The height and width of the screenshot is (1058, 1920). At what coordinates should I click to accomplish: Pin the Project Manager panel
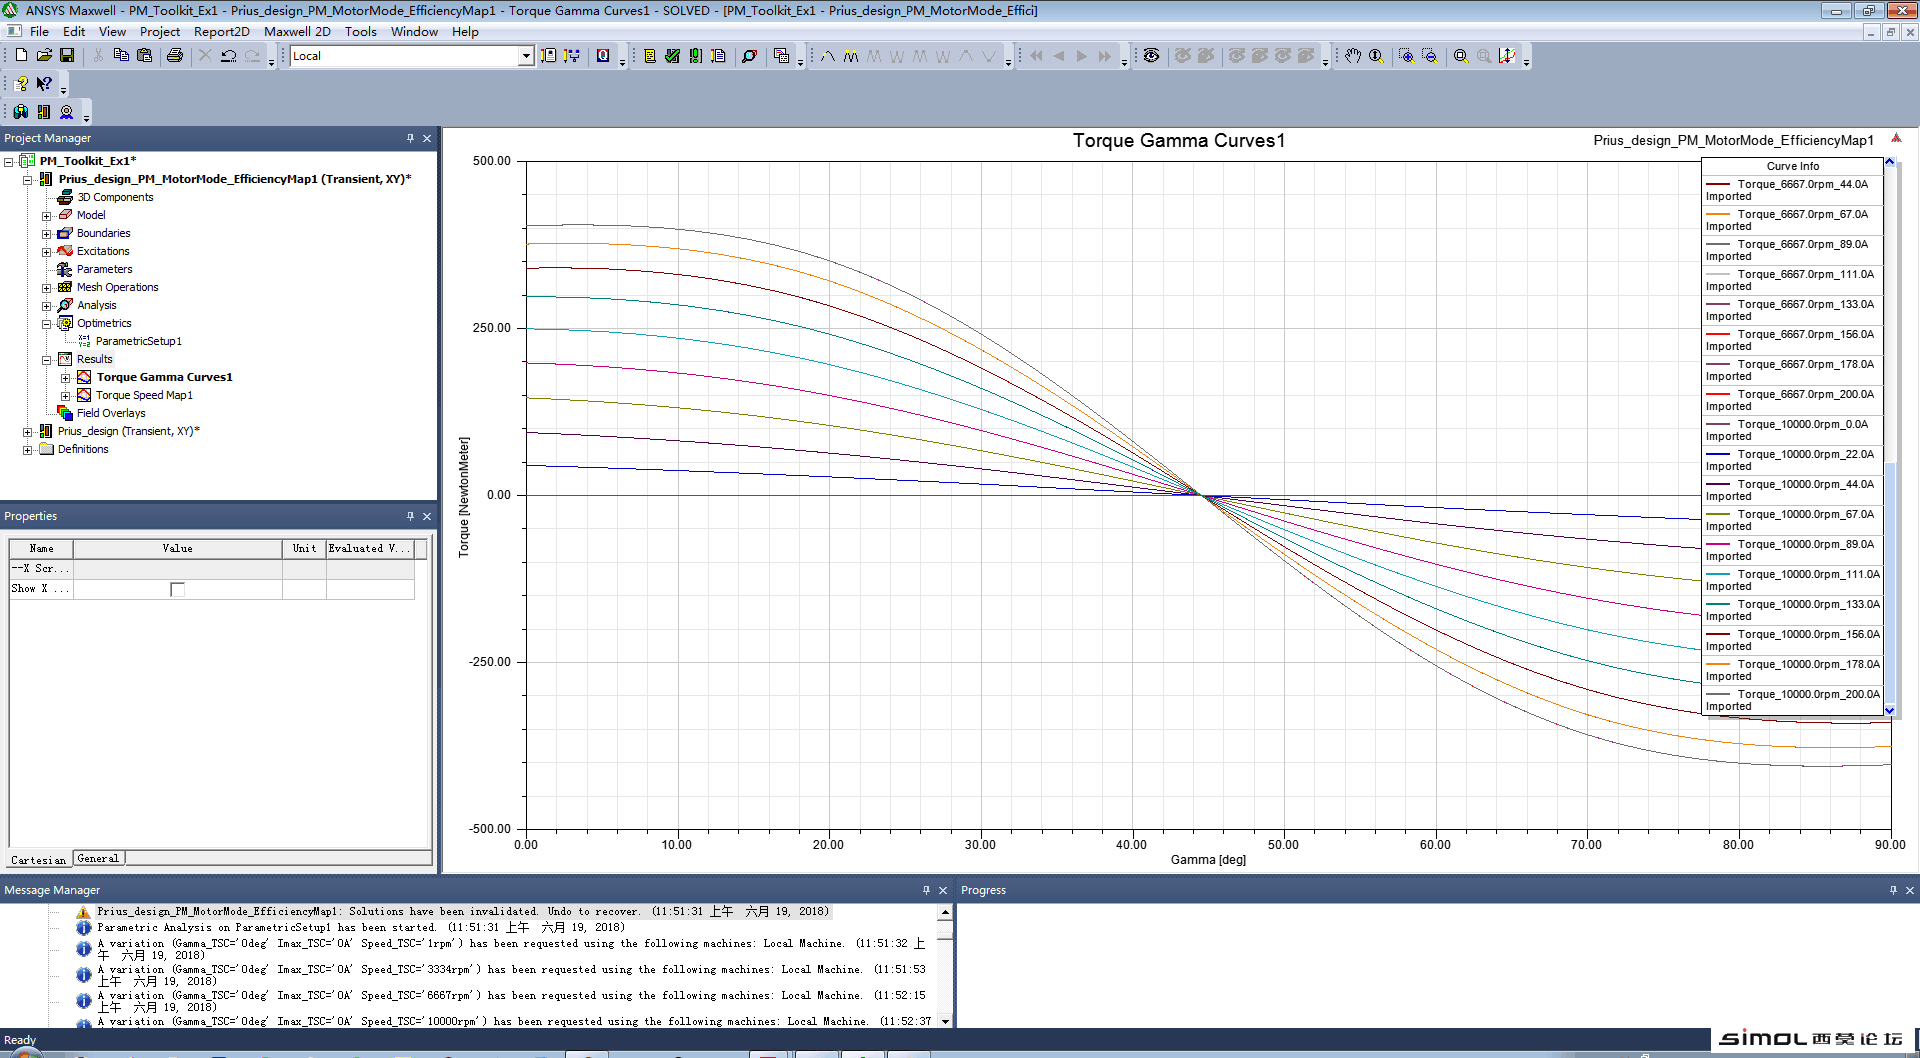click(410, 138)
